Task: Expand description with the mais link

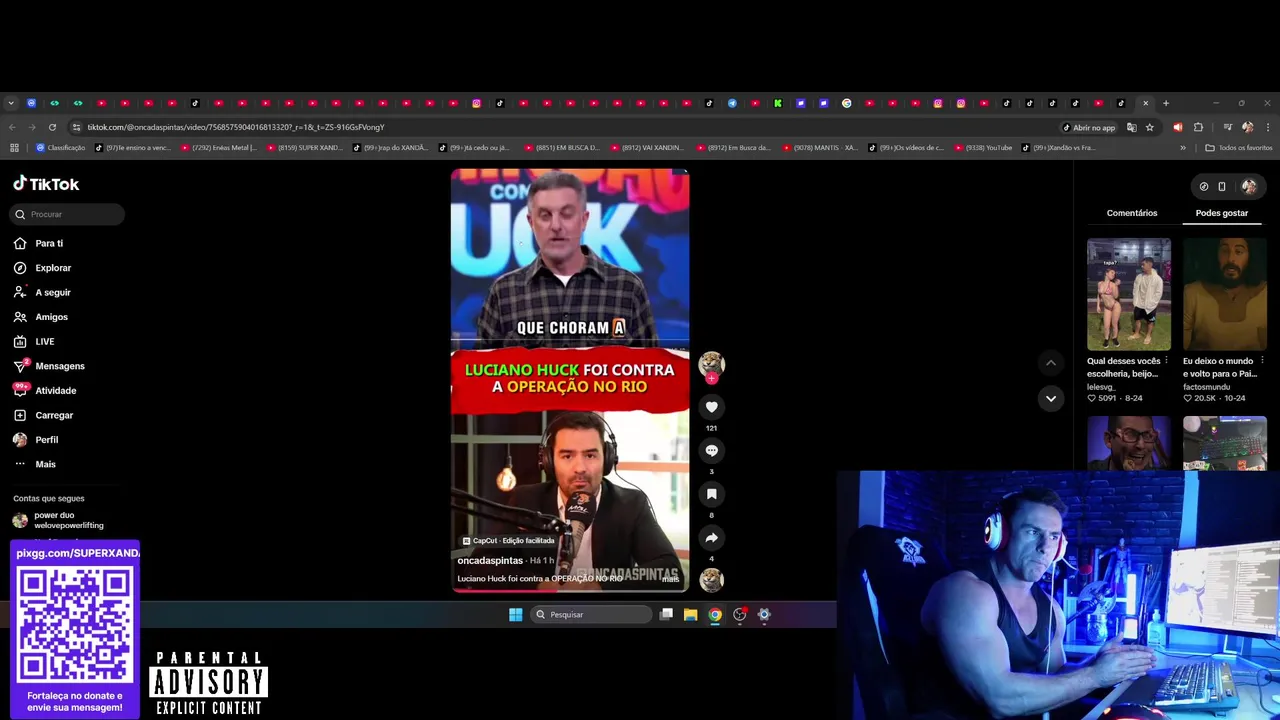Action: pos(670,579)
